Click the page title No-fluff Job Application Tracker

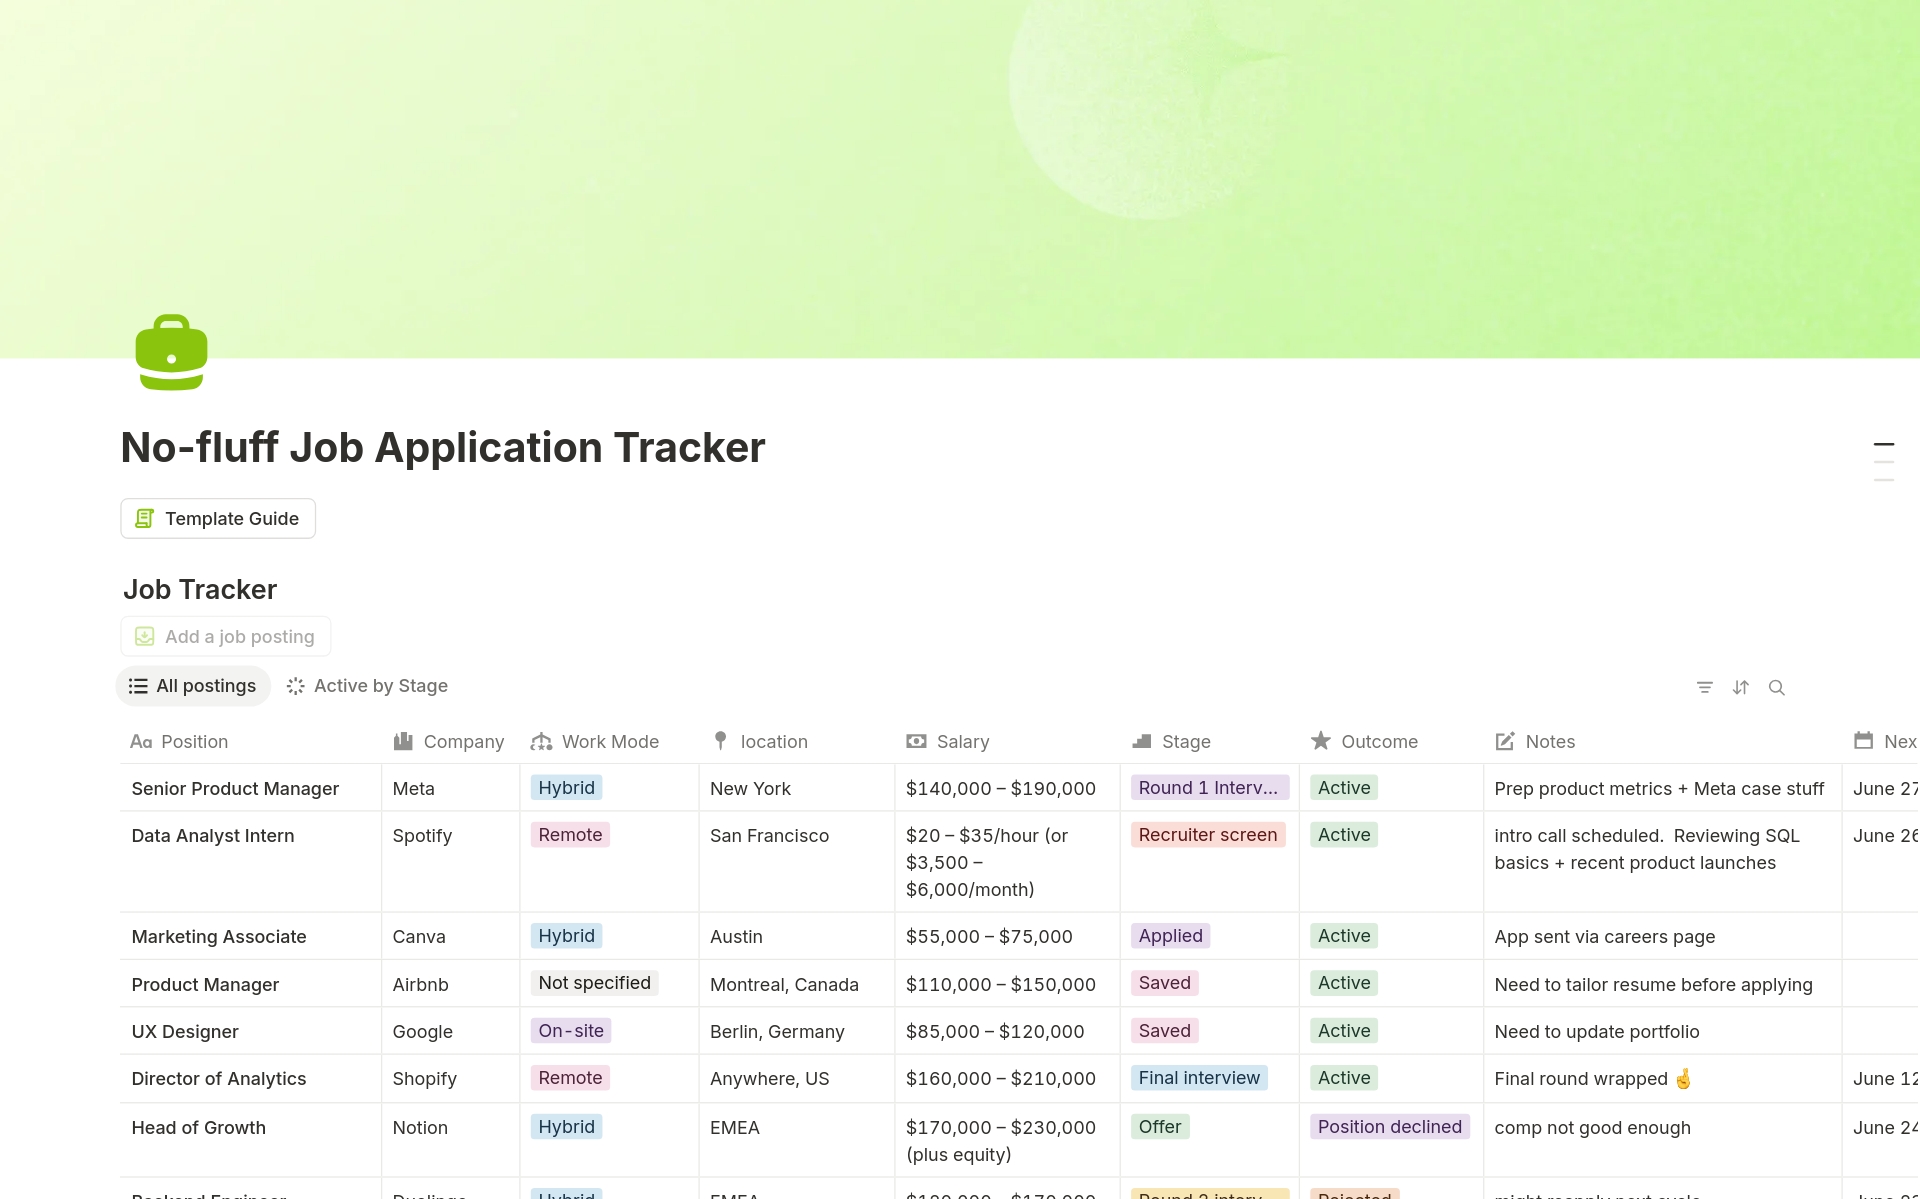443,447
